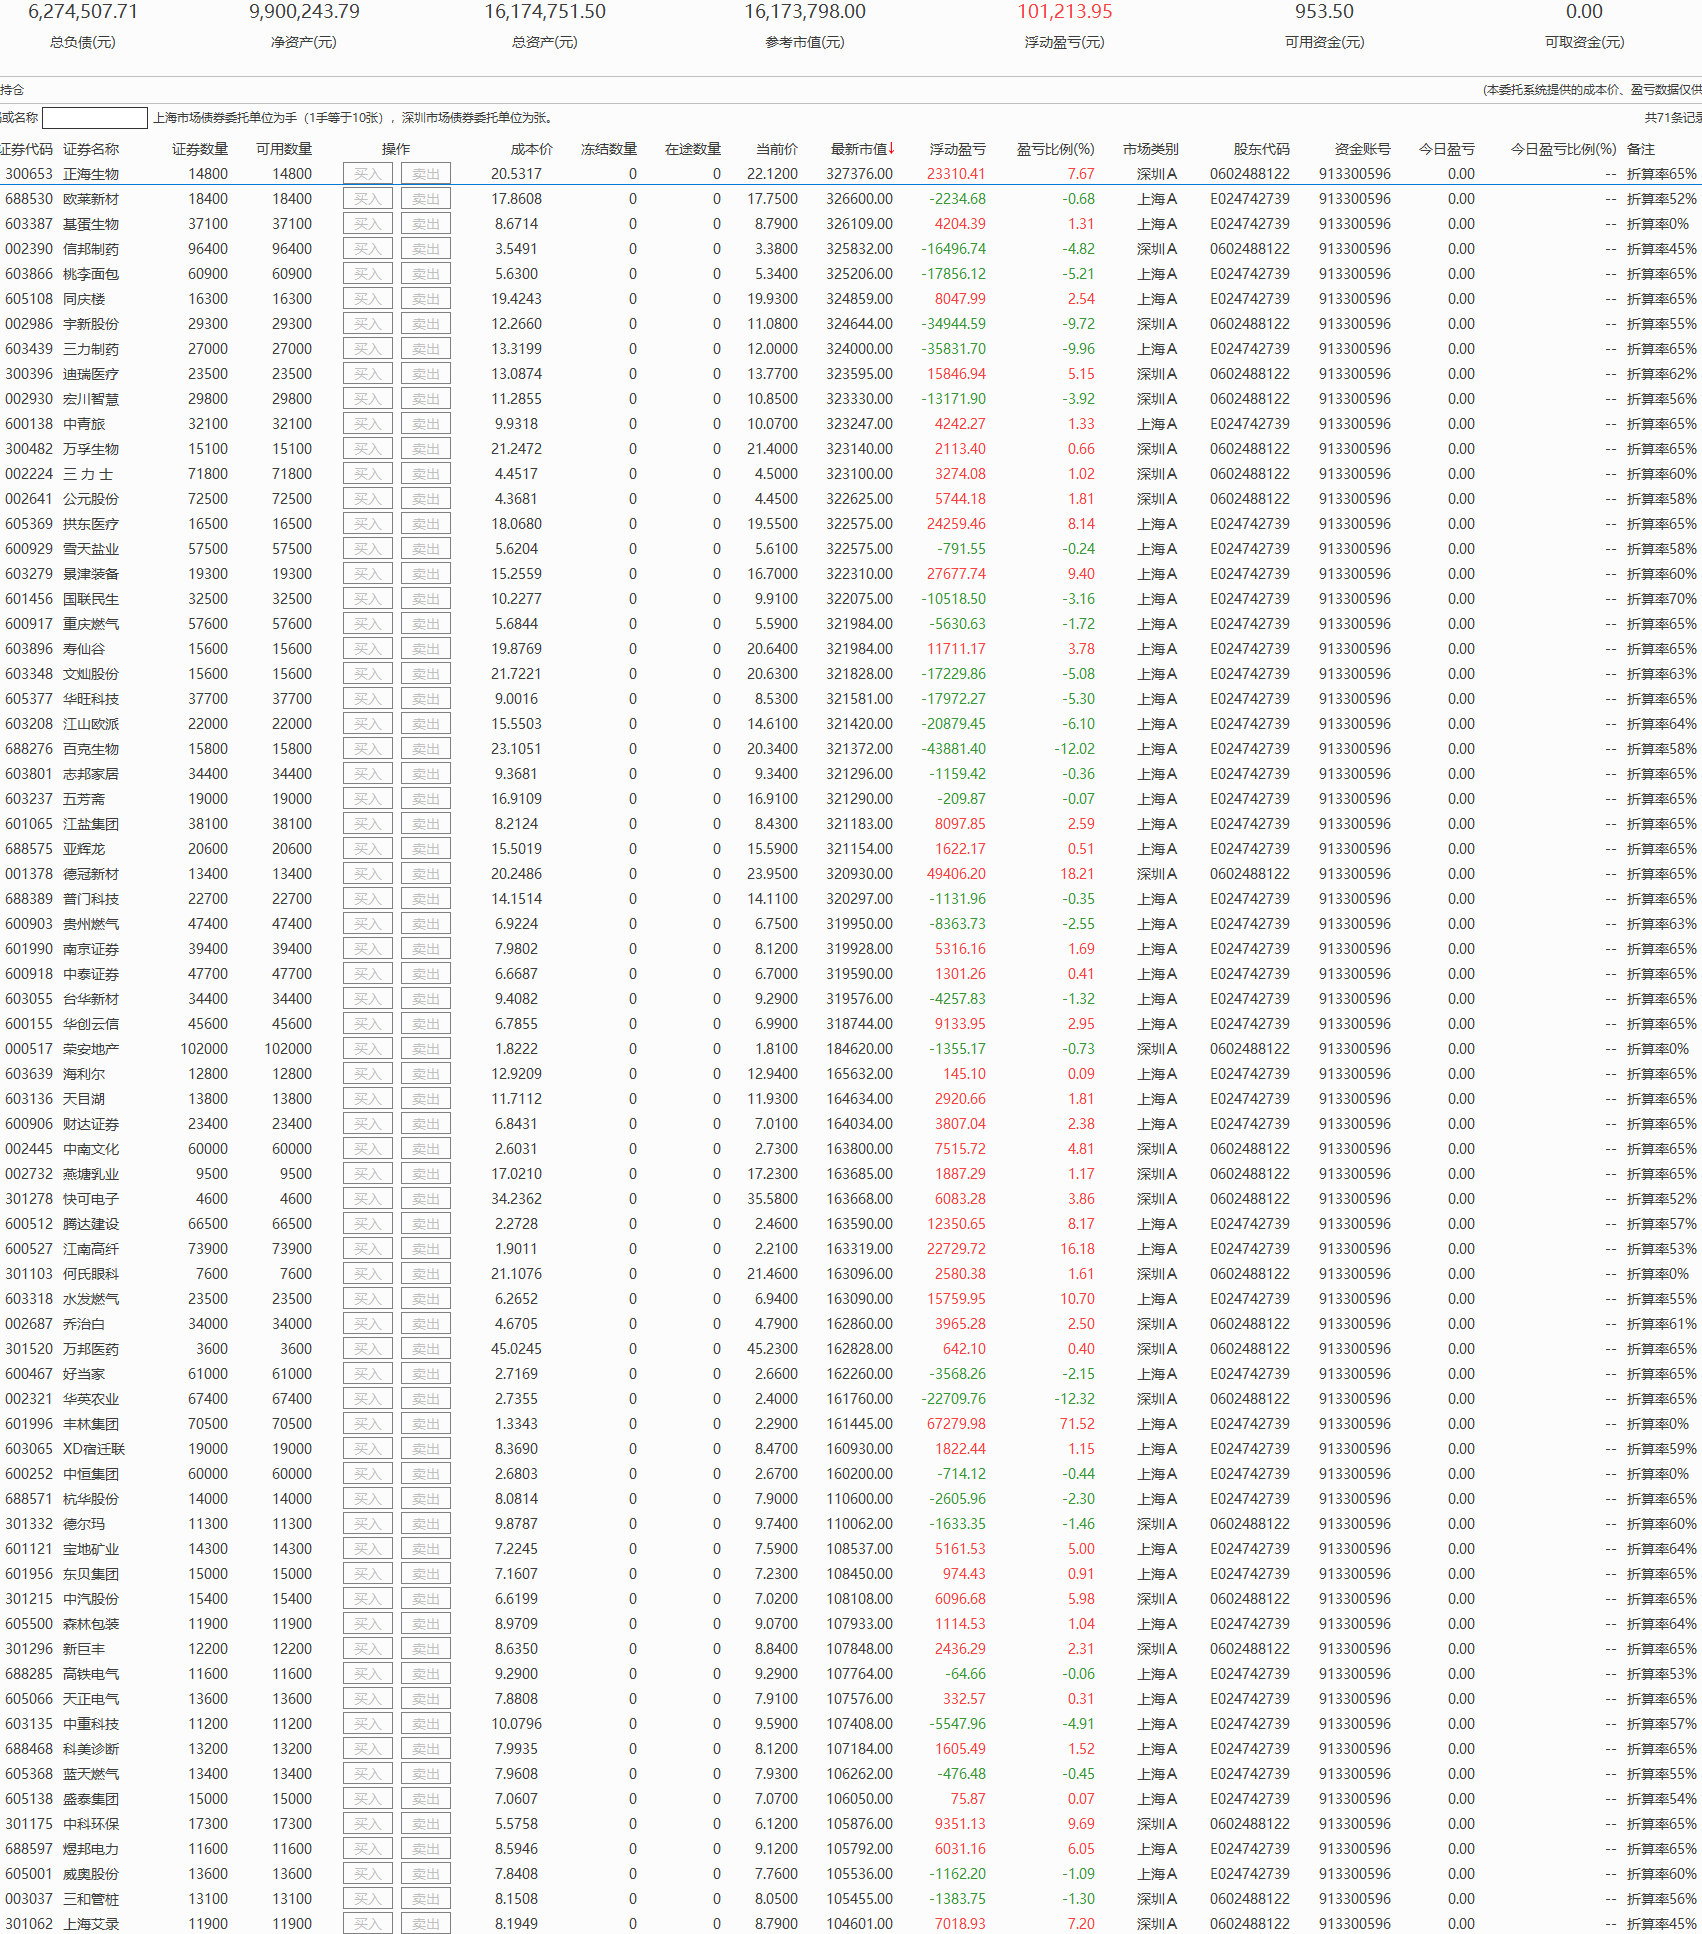Click the 浮动盈亏 column header
This screenshot has width=1702, height=1934.
pos(957,149)
